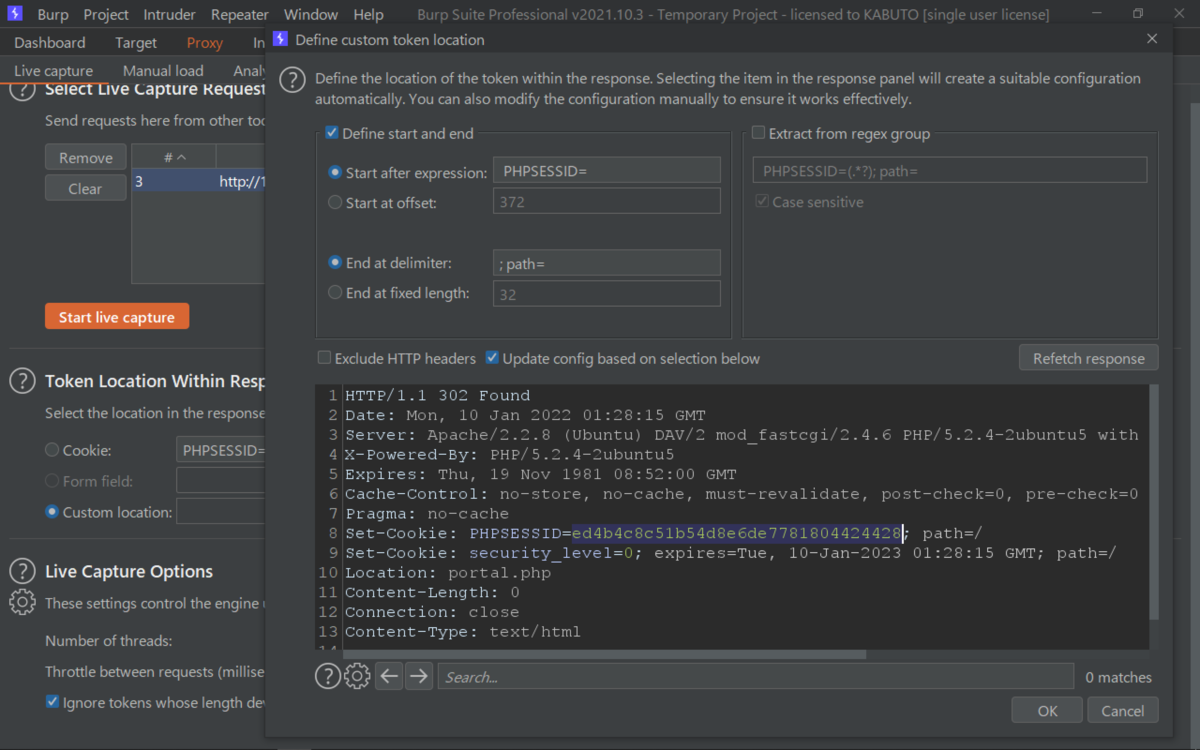
Task: Open response search settings gear icon
Action: [x=357, y=676]
